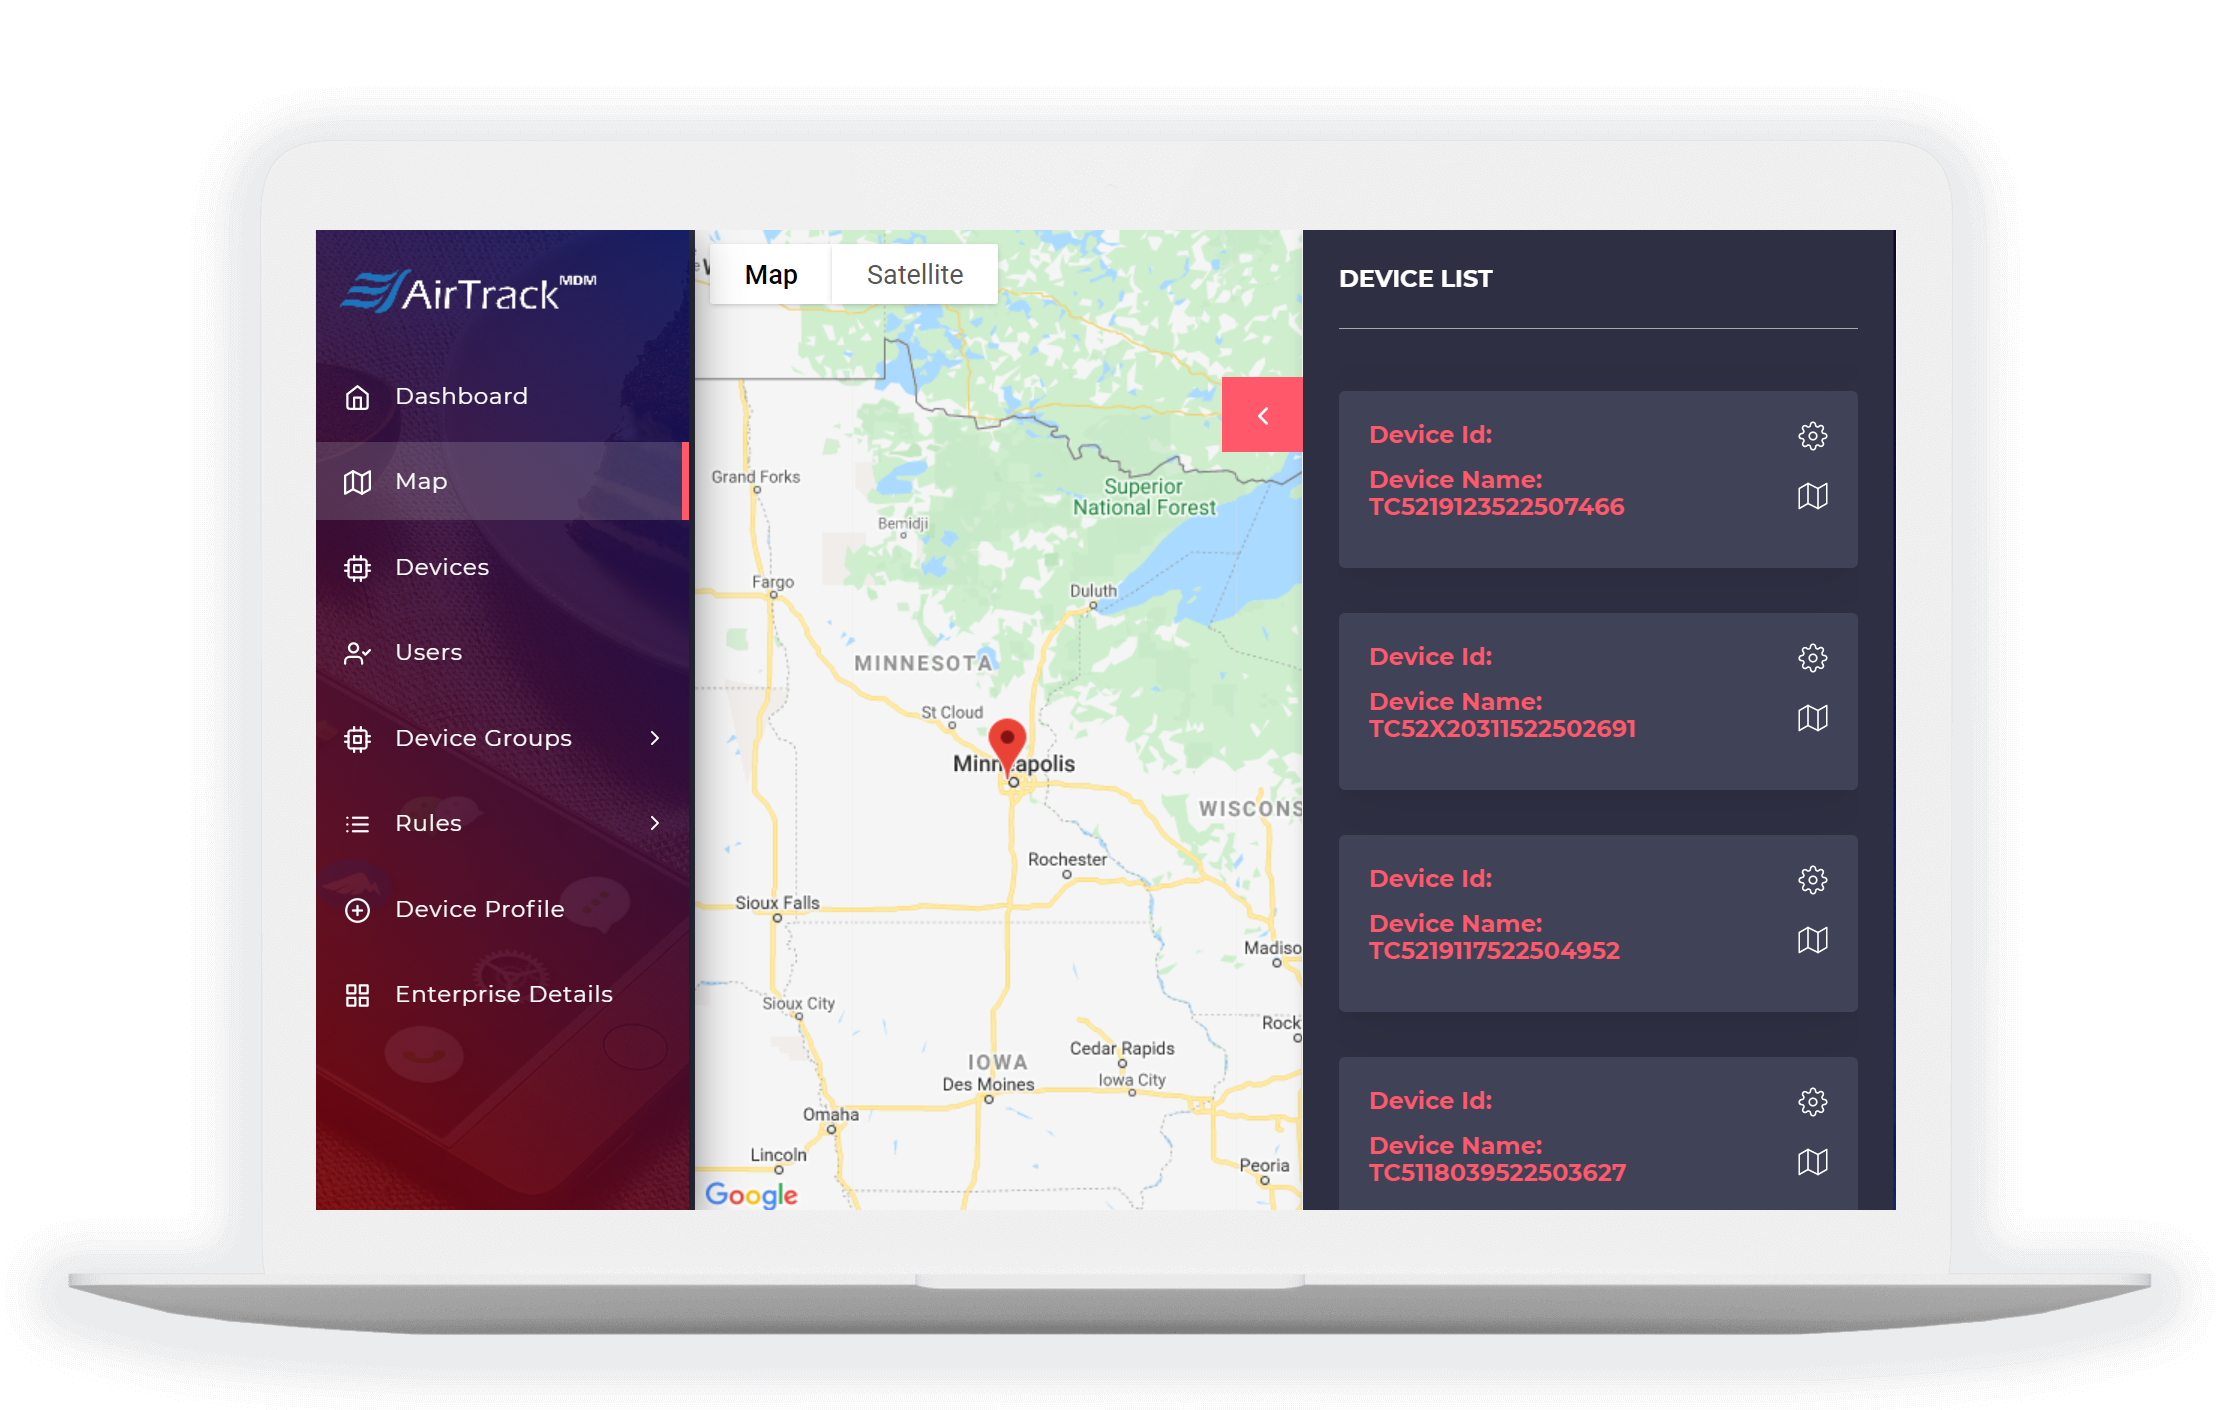Open Device Profile from sidebar

coord(502,909)
